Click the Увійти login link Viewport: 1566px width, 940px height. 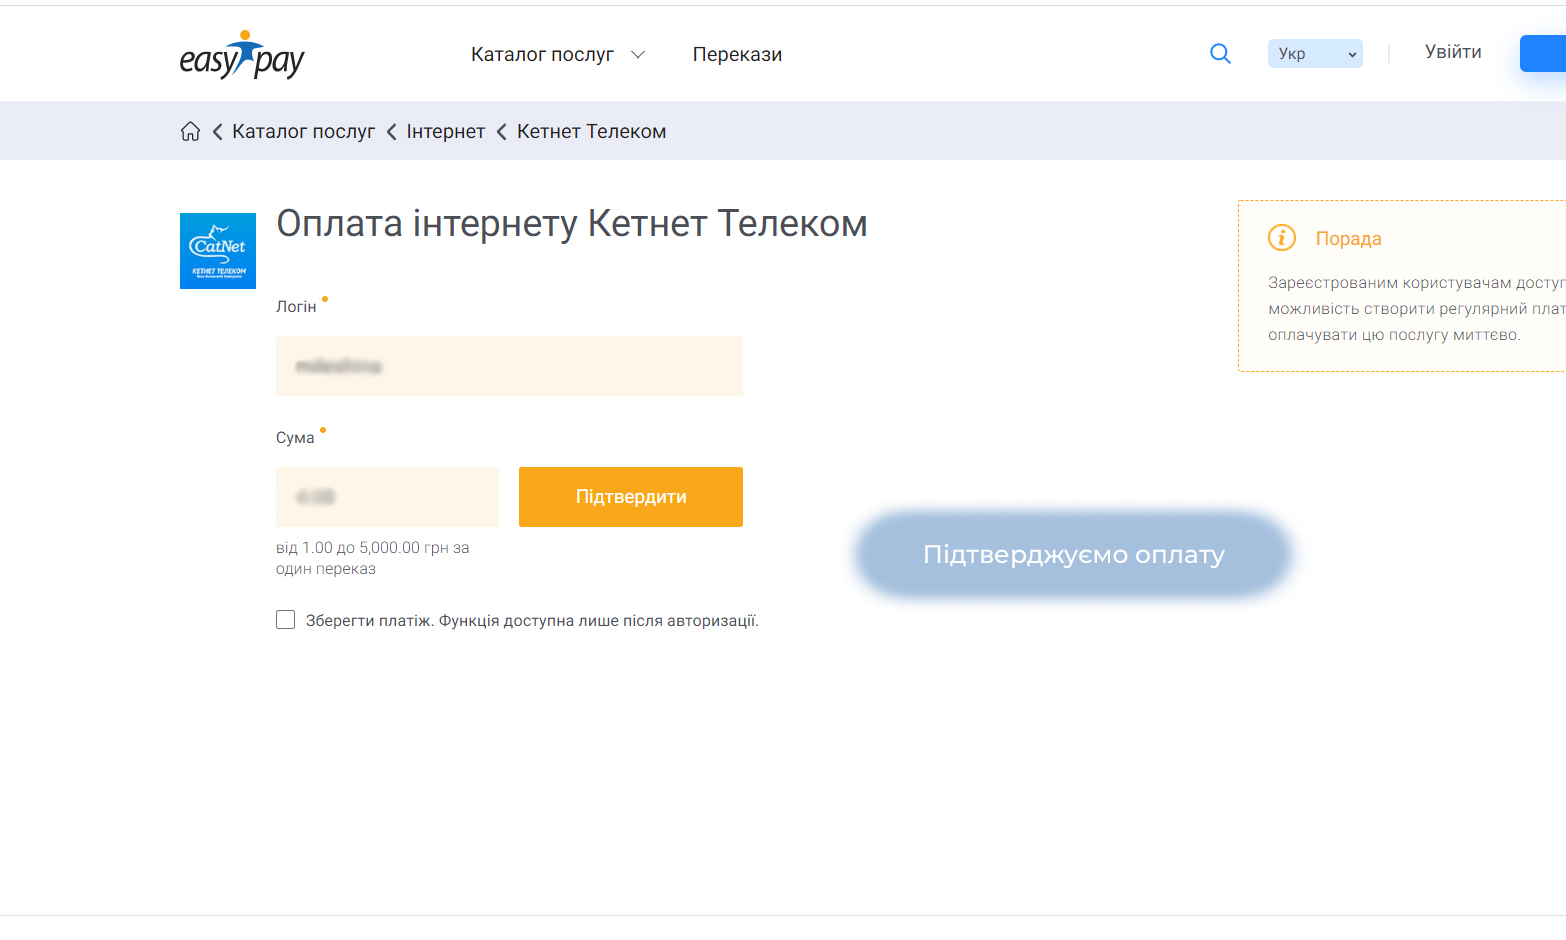tap(1453, 52)
